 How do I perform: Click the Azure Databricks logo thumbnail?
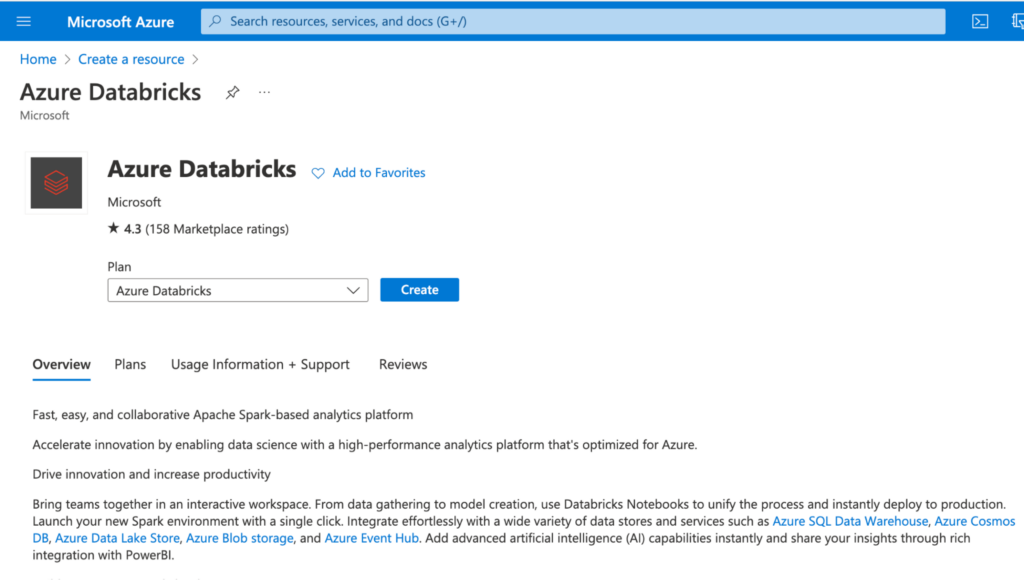[56, 183]
